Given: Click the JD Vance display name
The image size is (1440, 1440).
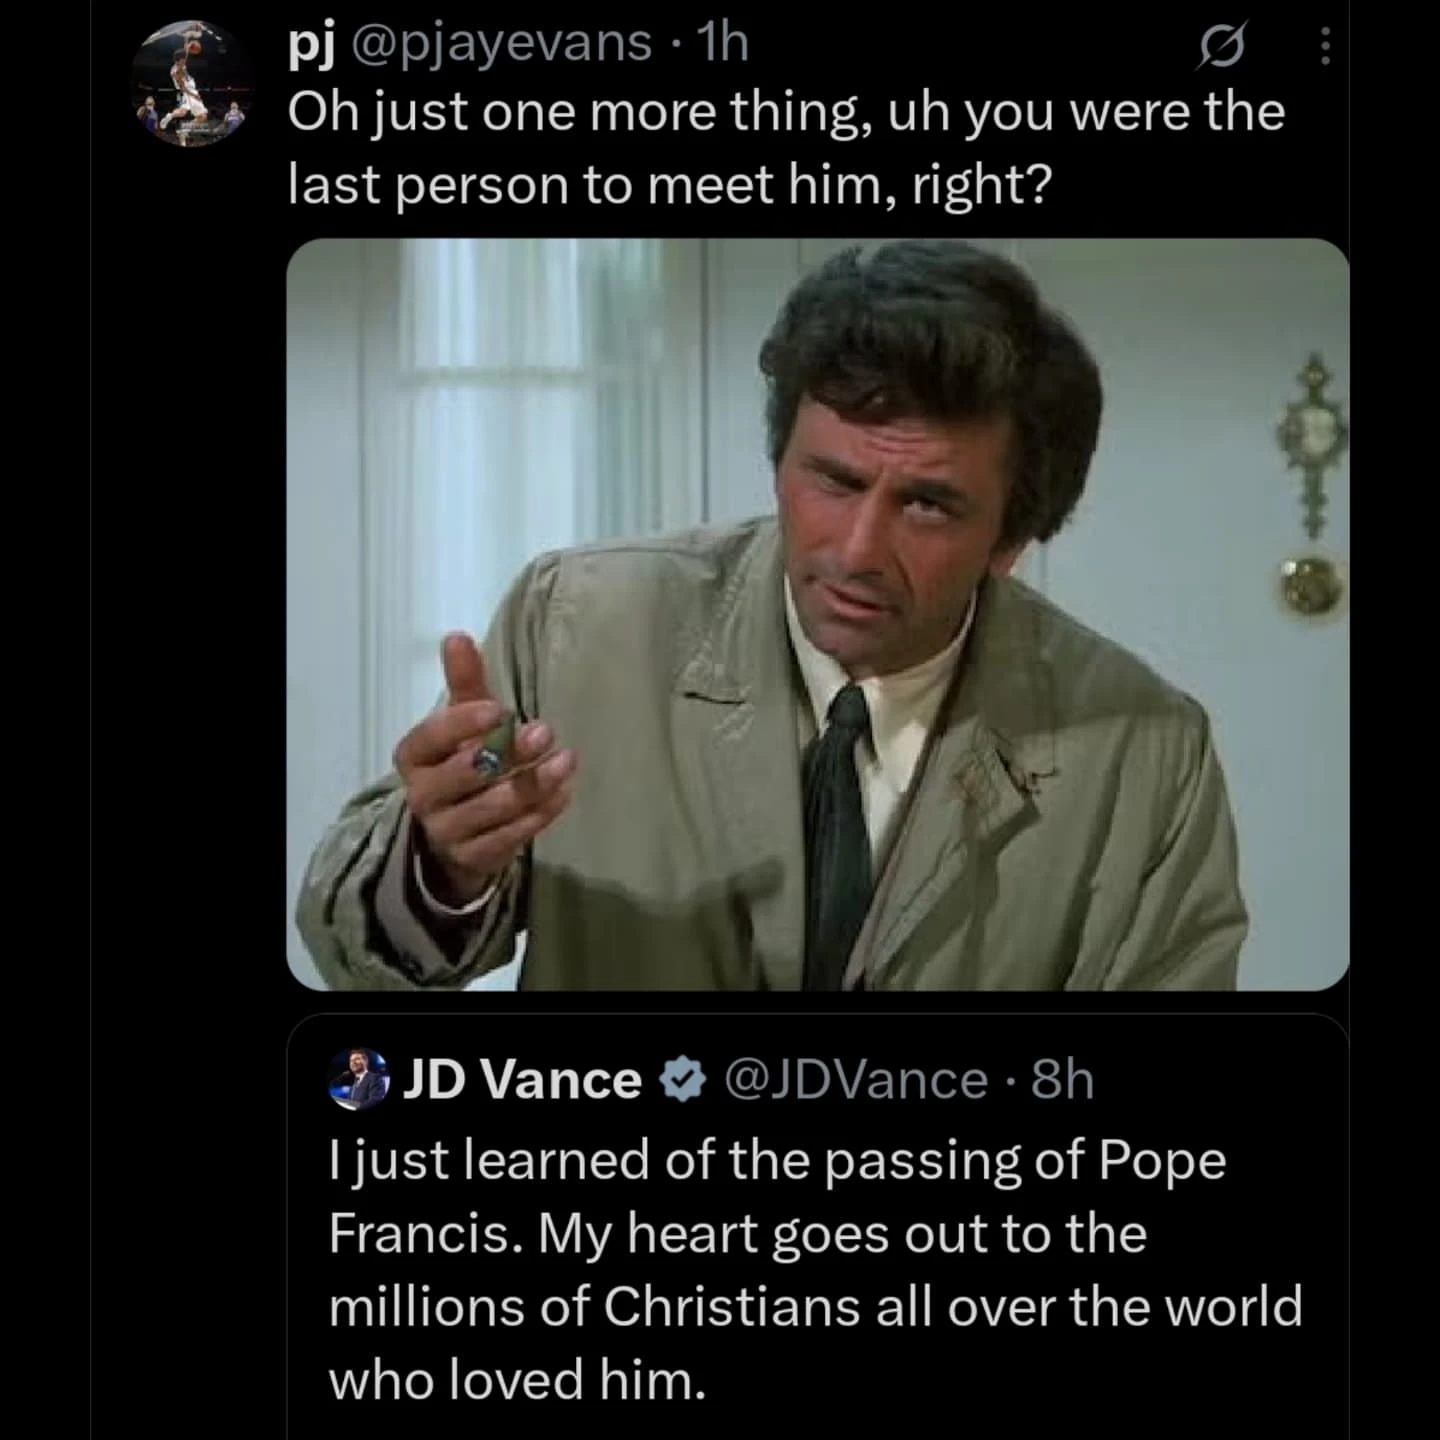Looking at the screenshot, I should pos(521,1080).
